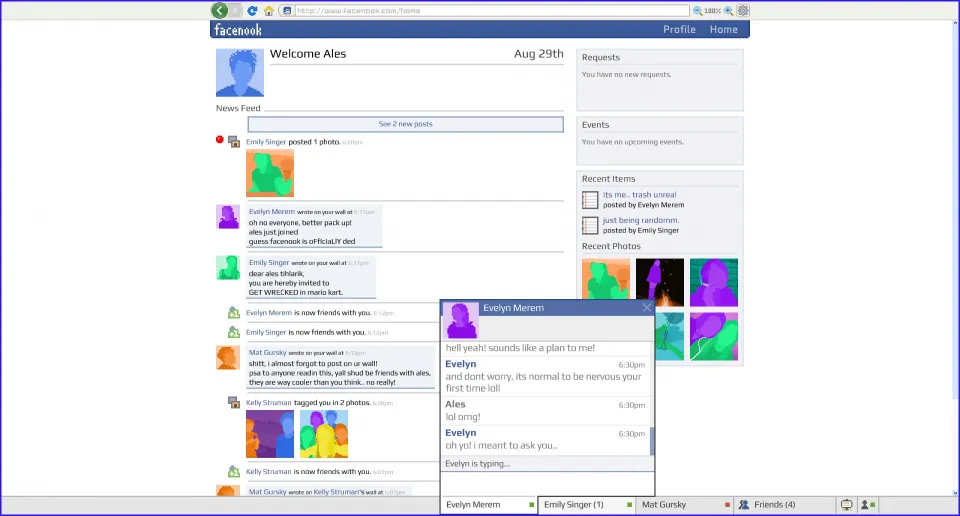The height and width of the screenshot is (516, 960).
Task: Click Kelly Struman in 'is now friends with you'
Action: 268,472
